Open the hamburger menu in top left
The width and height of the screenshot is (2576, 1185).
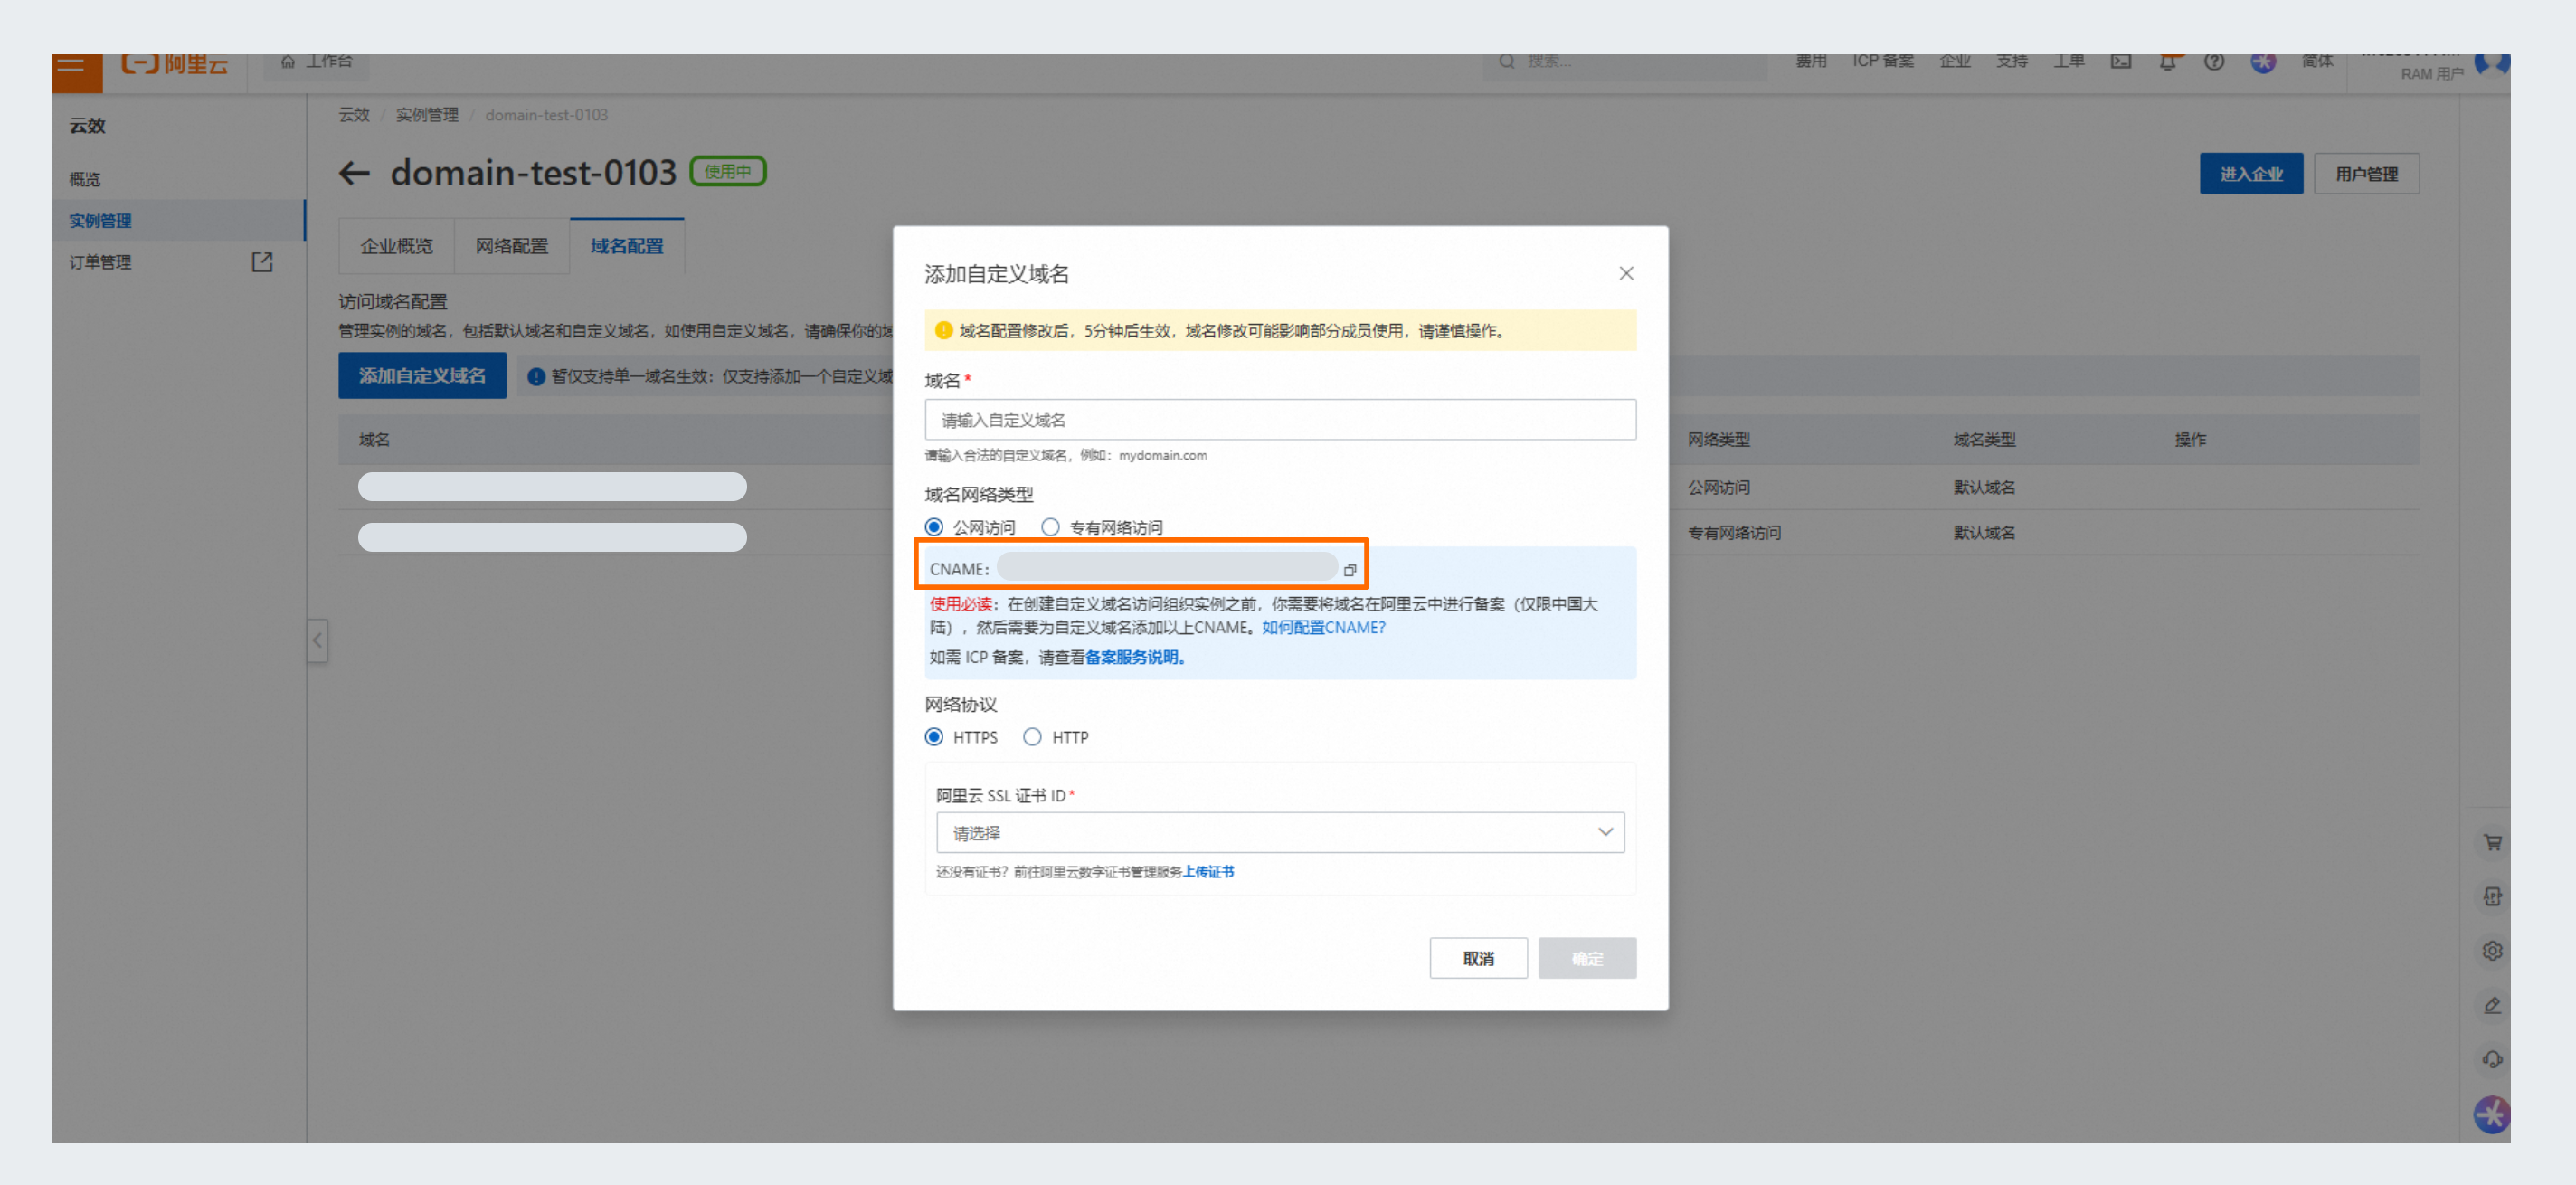pos(71,66)
